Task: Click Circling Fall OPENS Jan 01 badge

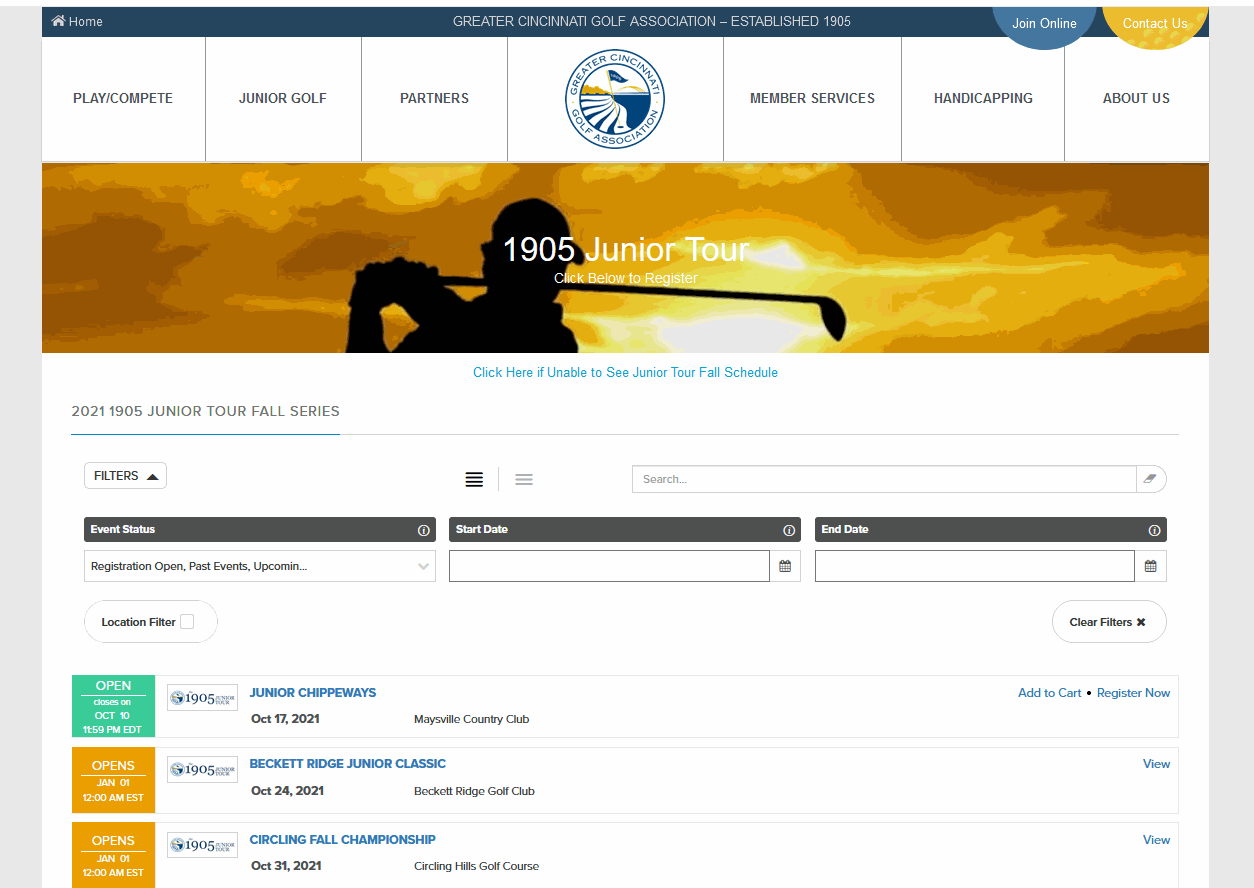Action: 113,855
